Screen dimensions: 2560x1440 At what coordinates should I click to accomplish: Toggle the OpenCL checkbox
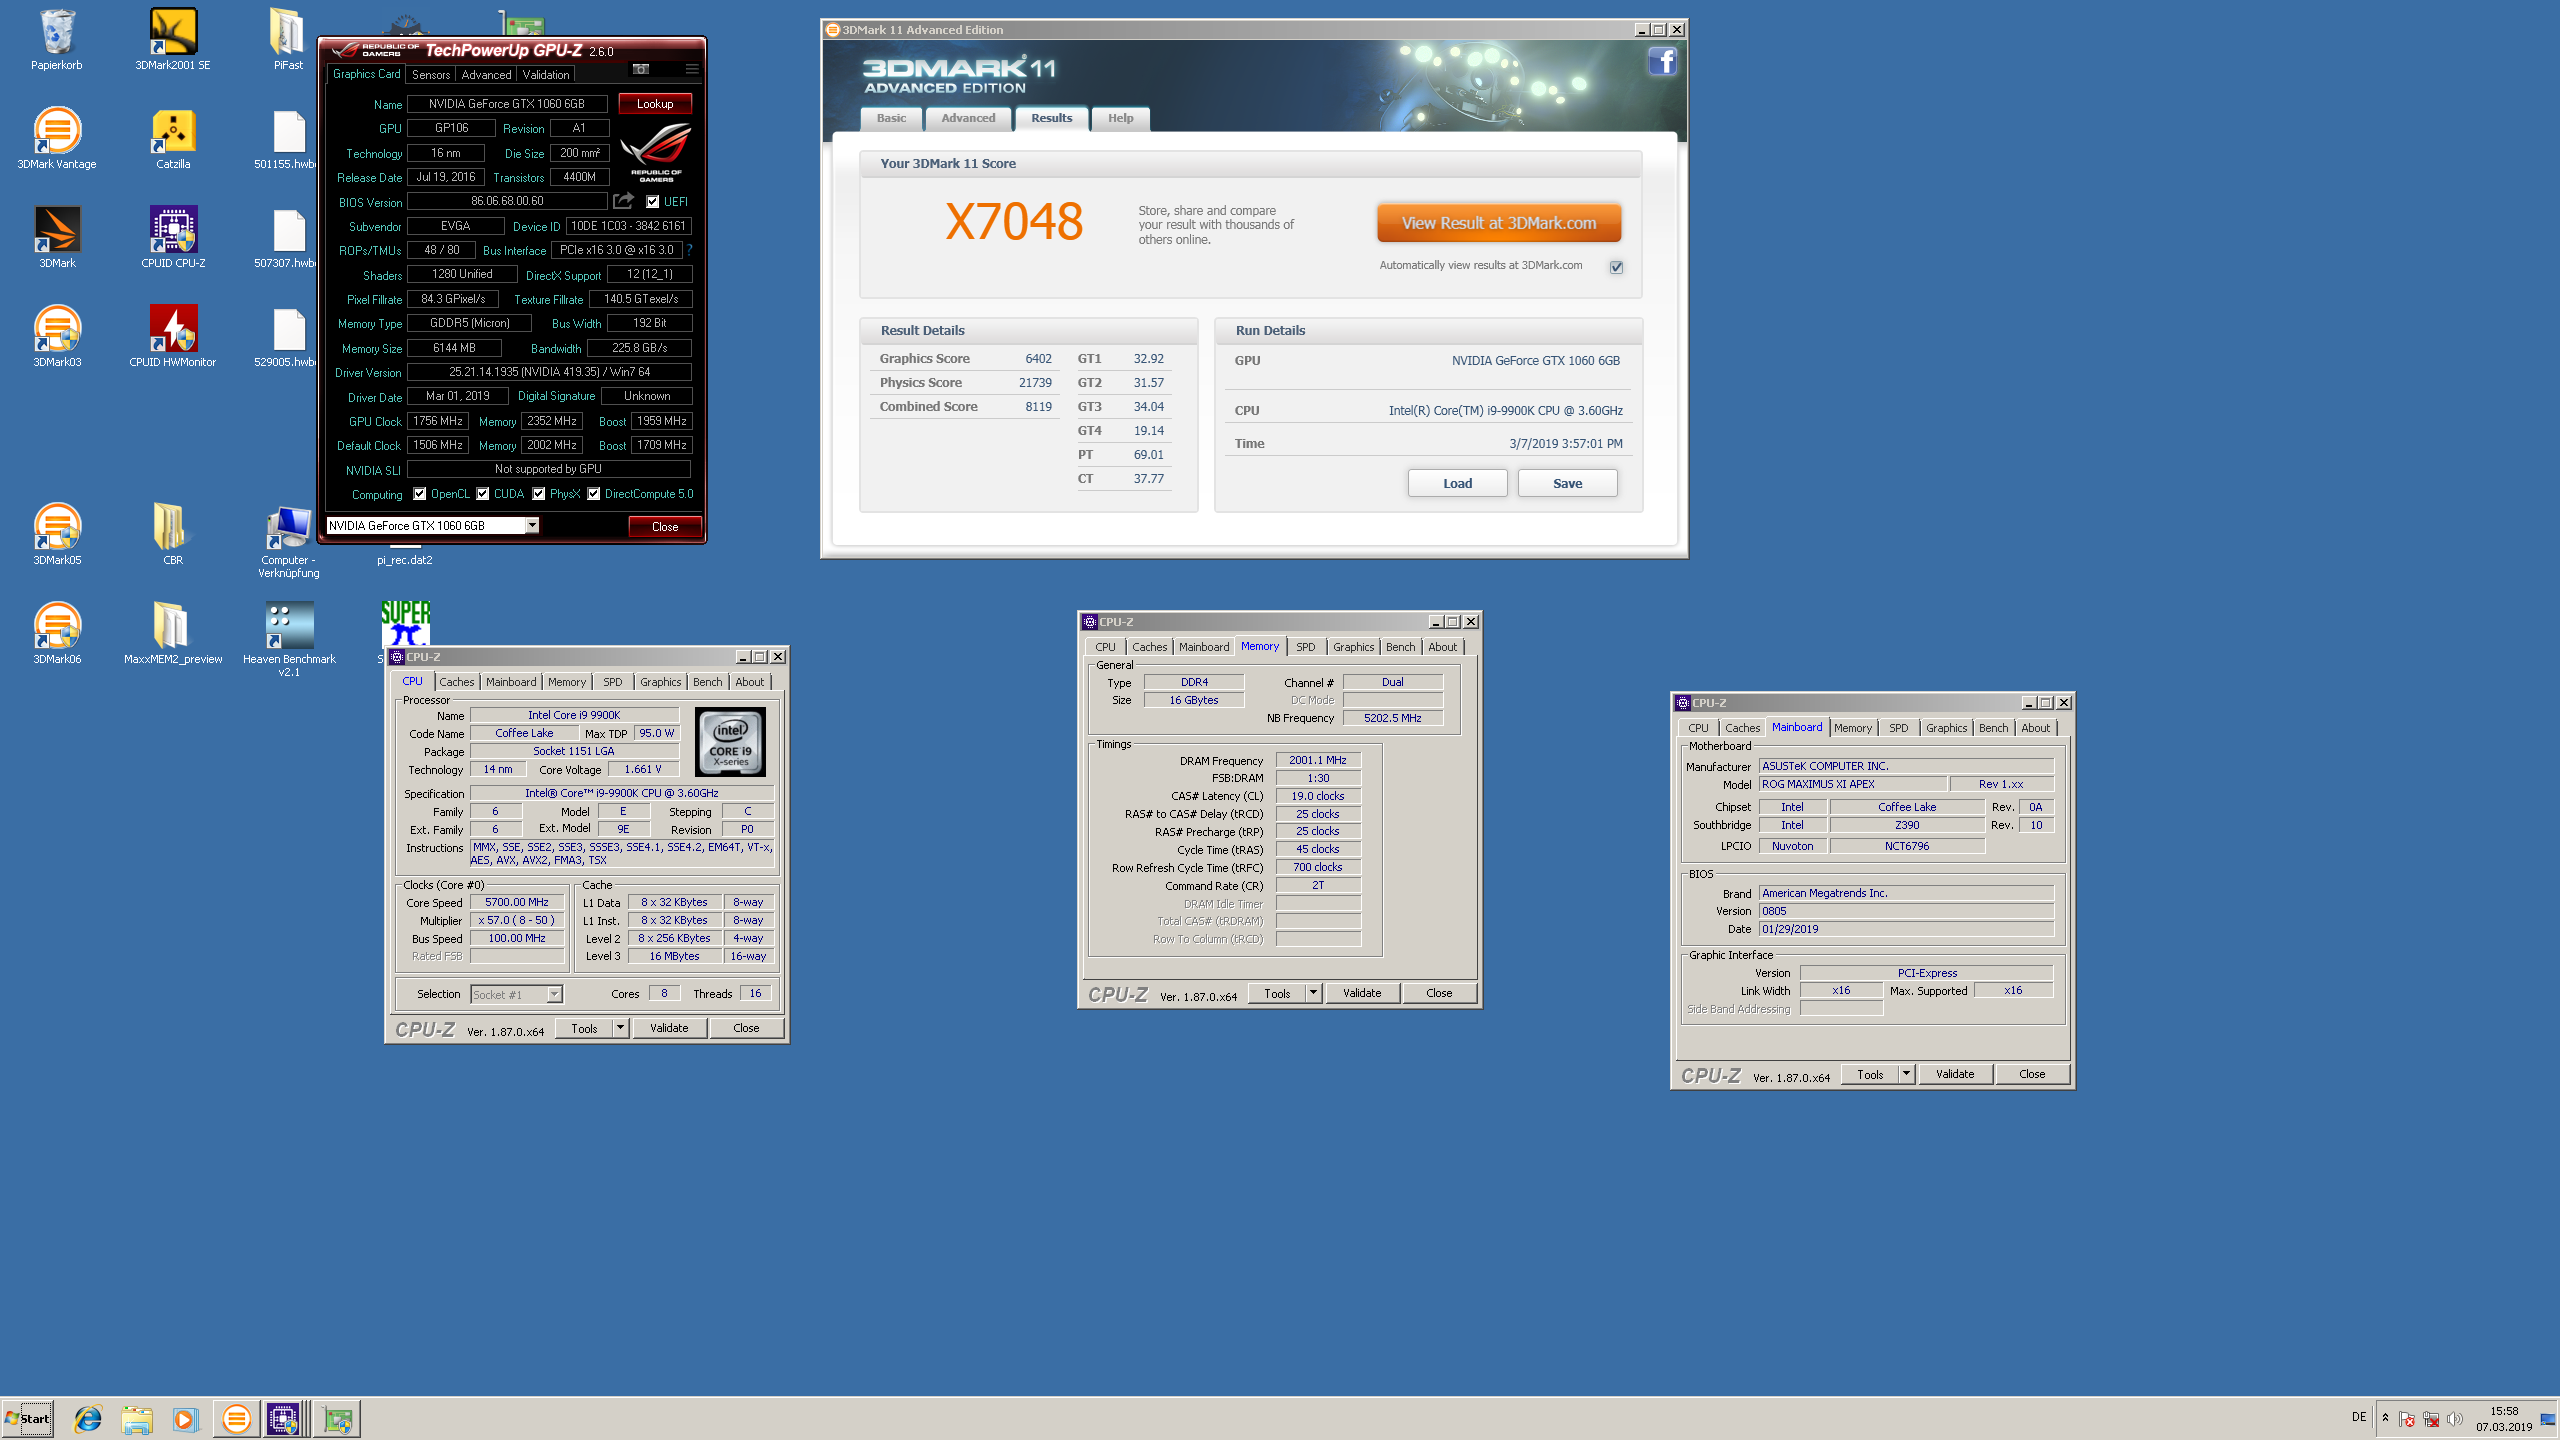[420, 494]
